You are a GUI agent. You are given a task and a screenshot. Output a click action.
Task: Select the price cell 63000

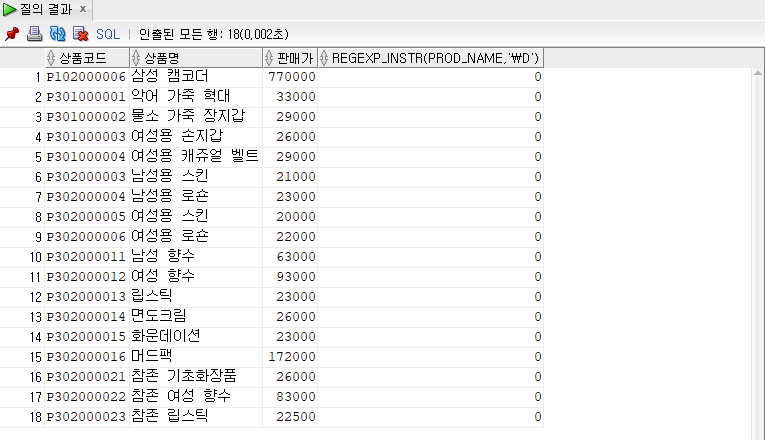(x=290, y=257)
